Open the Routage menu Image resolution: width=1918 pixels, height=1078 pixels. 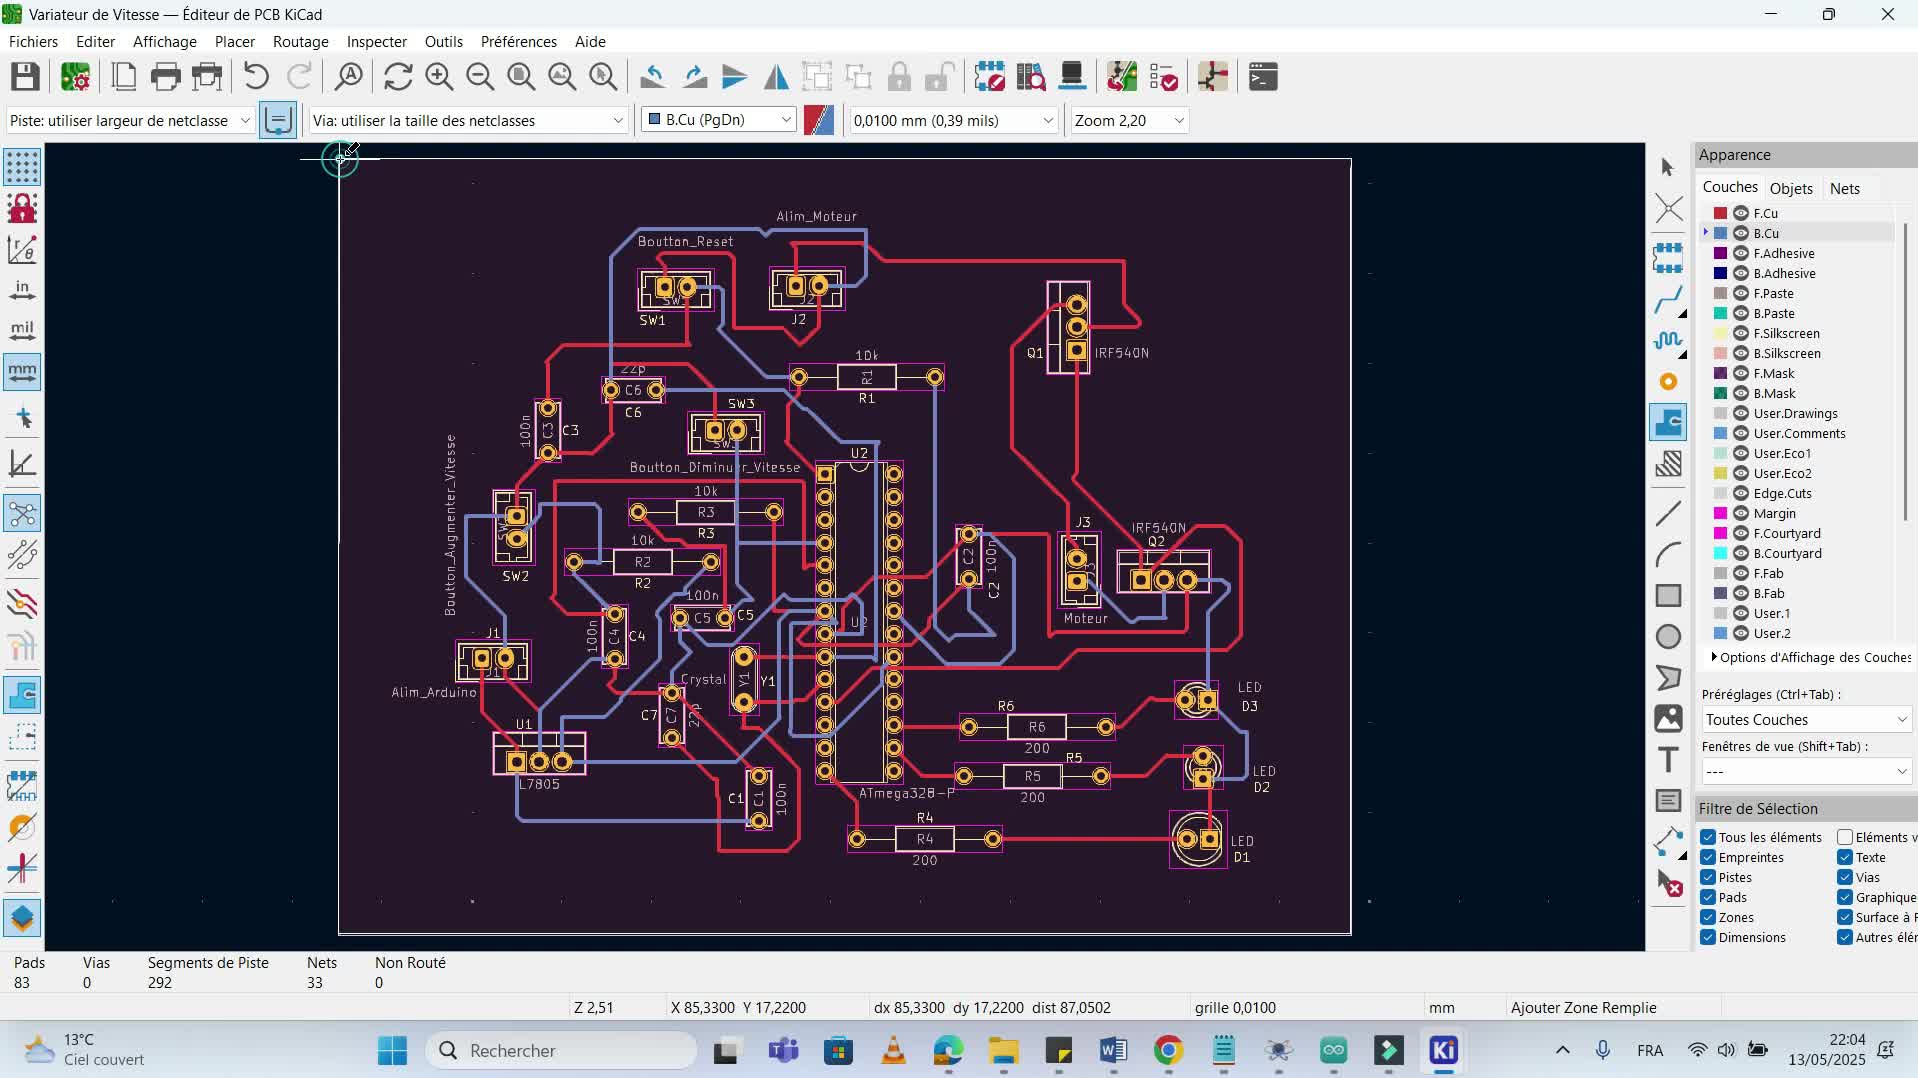301,42
